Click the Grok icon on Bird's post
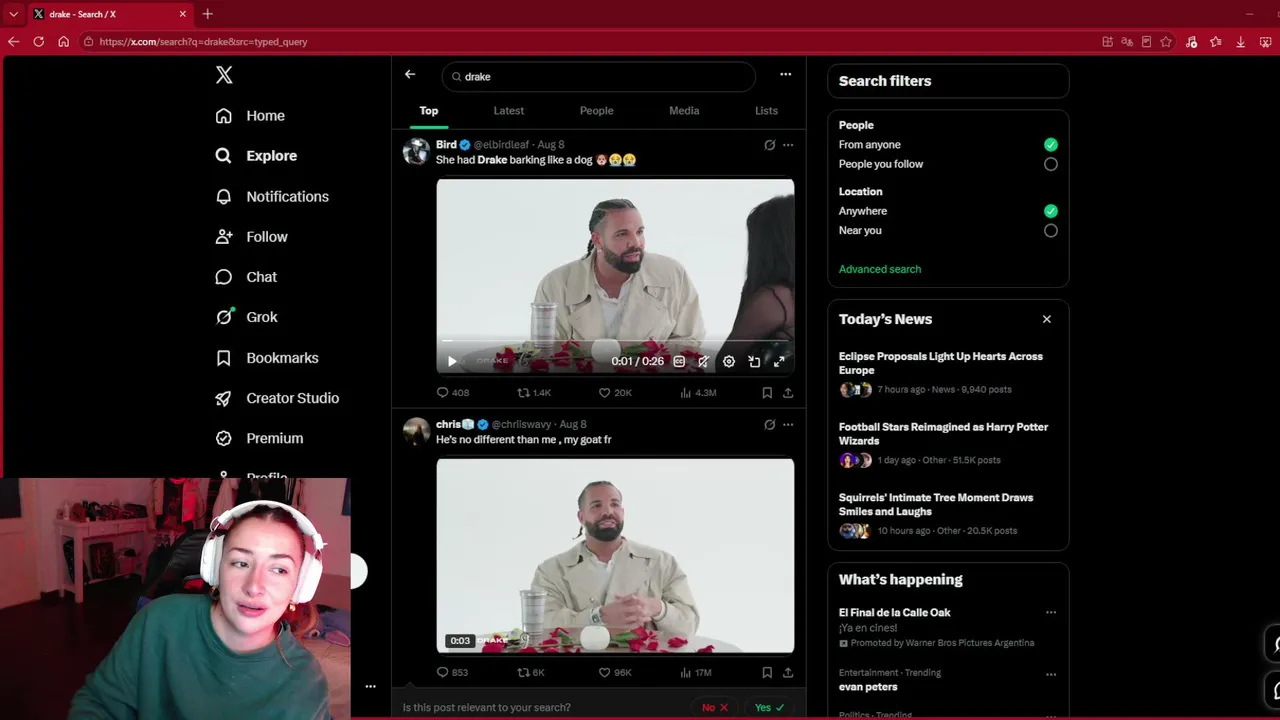Screen dimensions: 1280x720 pos(769,145)
